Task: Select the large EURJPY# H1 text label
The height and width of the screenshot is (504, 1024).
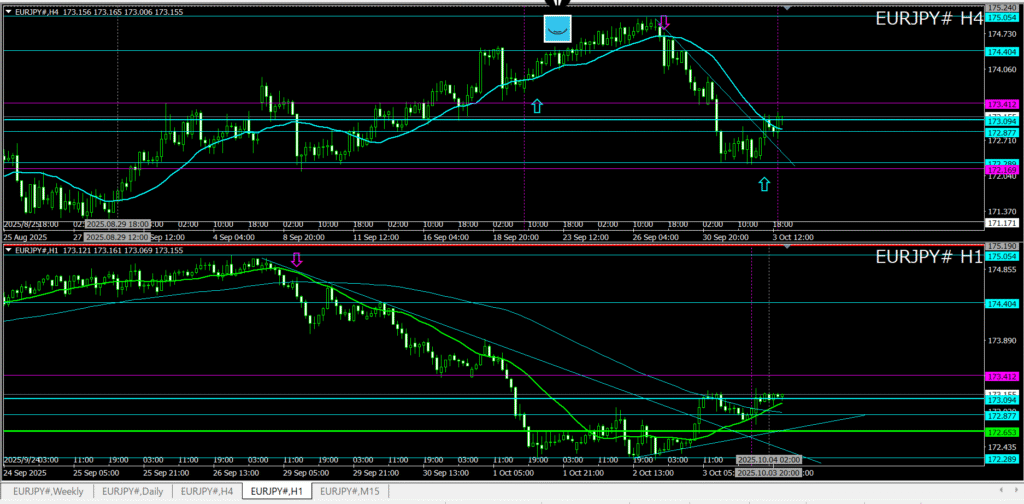Action: click(927, 257)
